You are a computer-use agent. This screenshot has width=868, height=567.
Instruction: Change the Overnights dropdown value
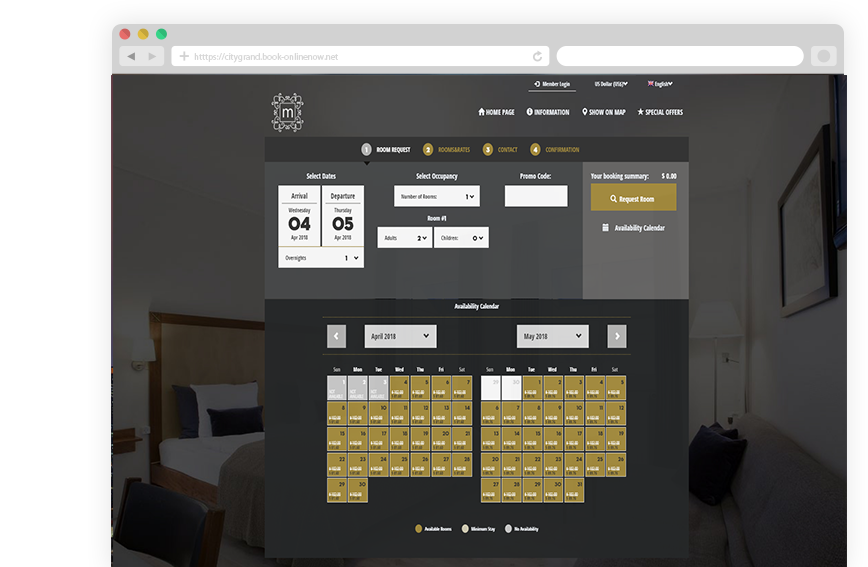pyautogui.click(x=321, y=258)
